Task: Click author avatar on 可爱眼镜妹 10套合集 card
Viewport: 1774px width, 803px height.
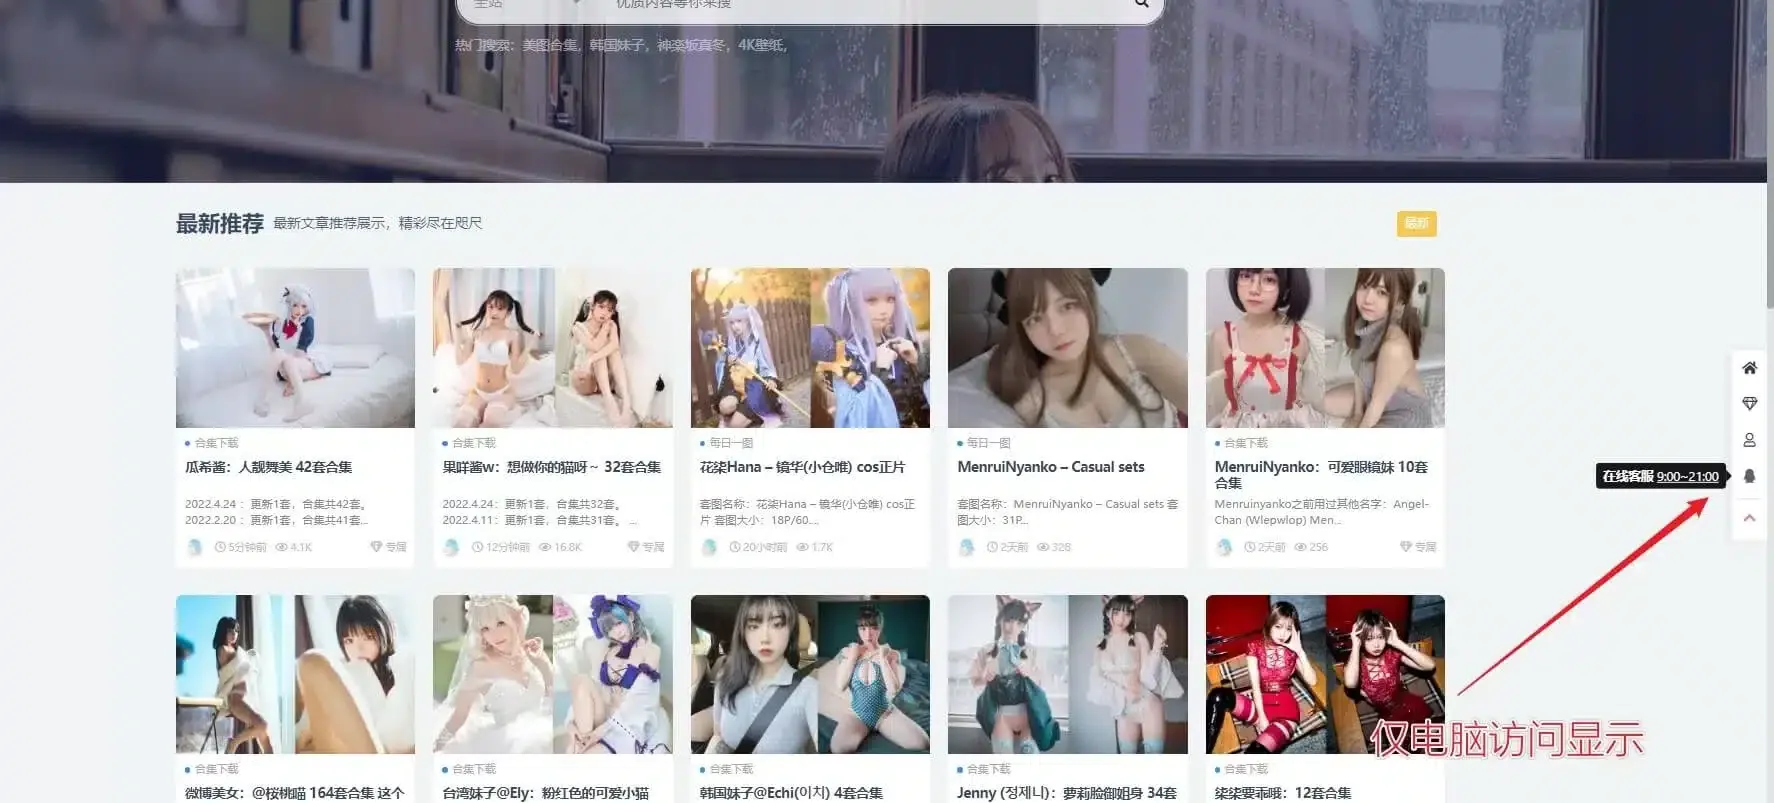Action: pyautogui.click(x=1224, y=547)
